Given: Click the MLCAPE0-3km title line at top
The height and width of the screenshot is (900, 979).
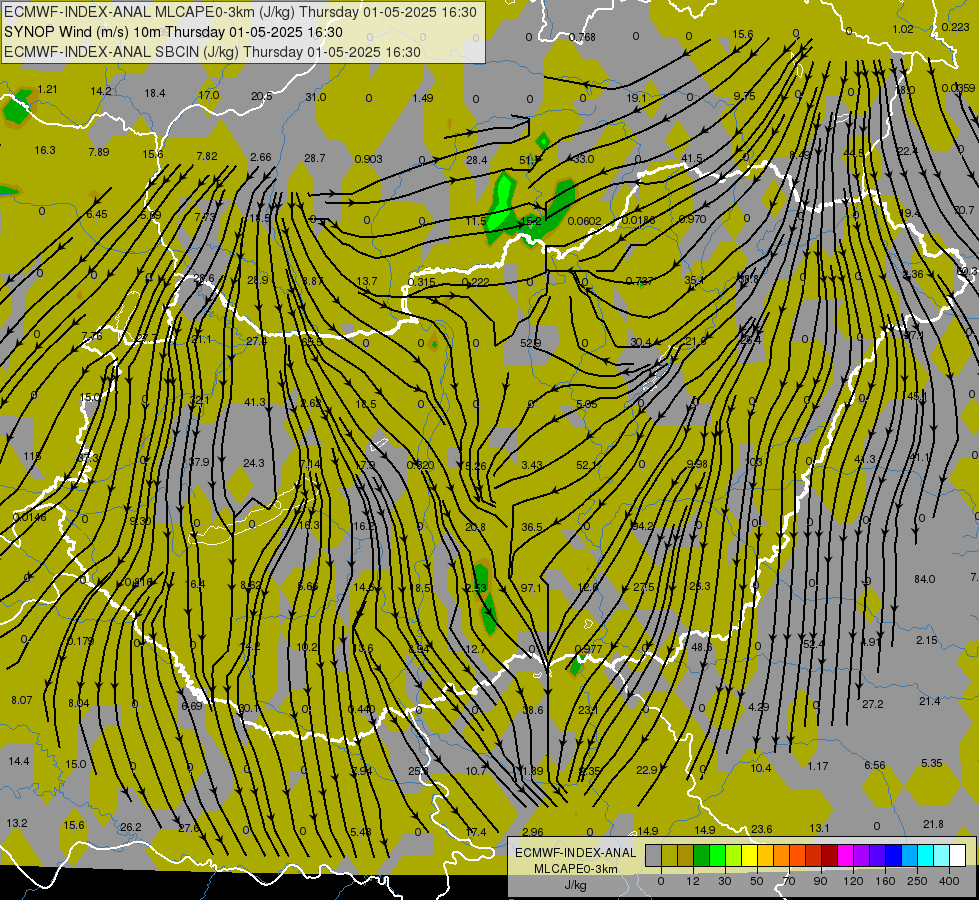Looking at the screenshot, I should (x=240, y=12).
